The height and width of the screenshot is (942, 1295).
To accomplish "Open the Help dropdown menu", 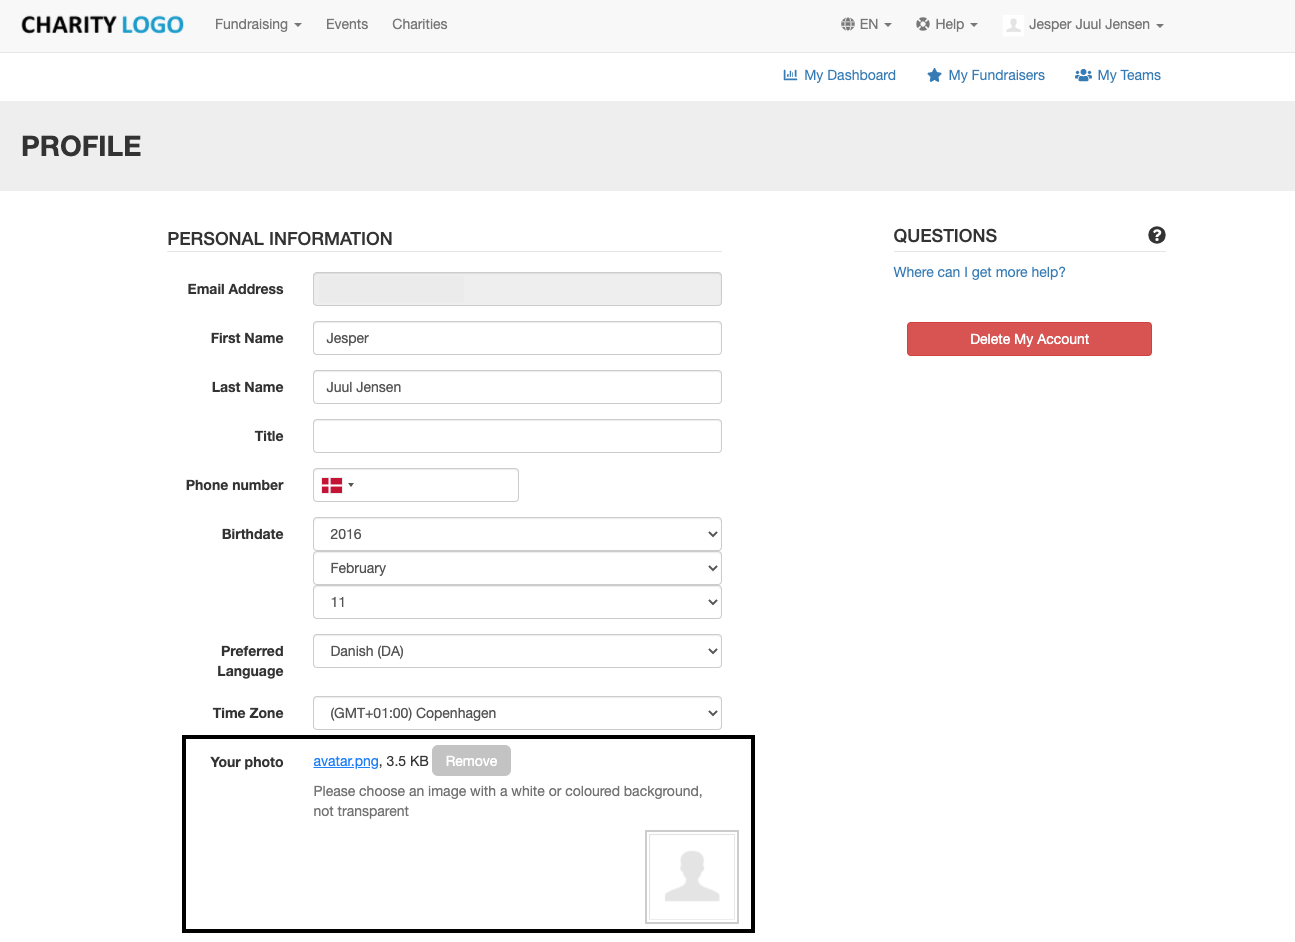I will [947, 24].
